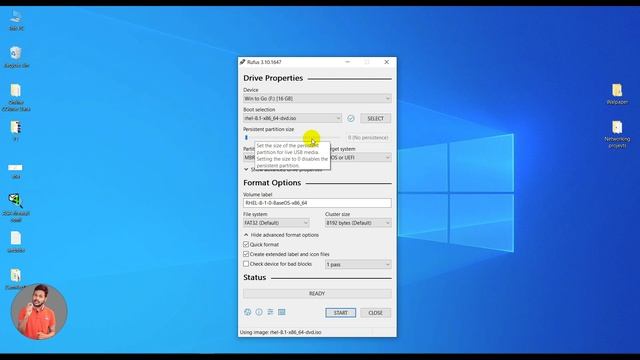
Task: Enable Check device for bad blocks
Action: 246,264
